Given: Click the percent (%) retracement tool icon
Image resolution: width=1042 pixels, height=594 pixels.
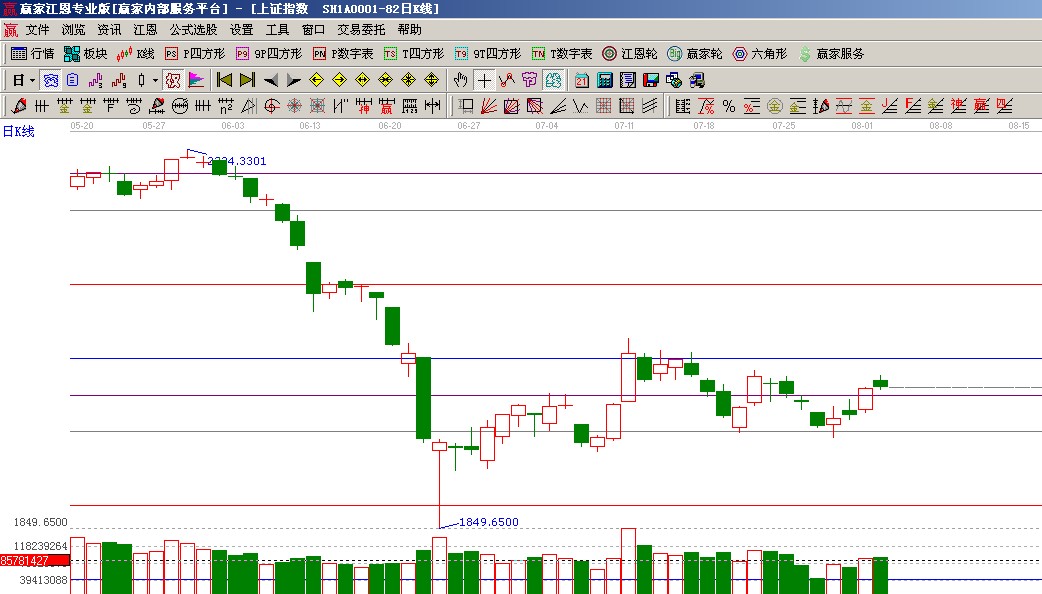Looking at the screenshot, I should click(728, 106).
